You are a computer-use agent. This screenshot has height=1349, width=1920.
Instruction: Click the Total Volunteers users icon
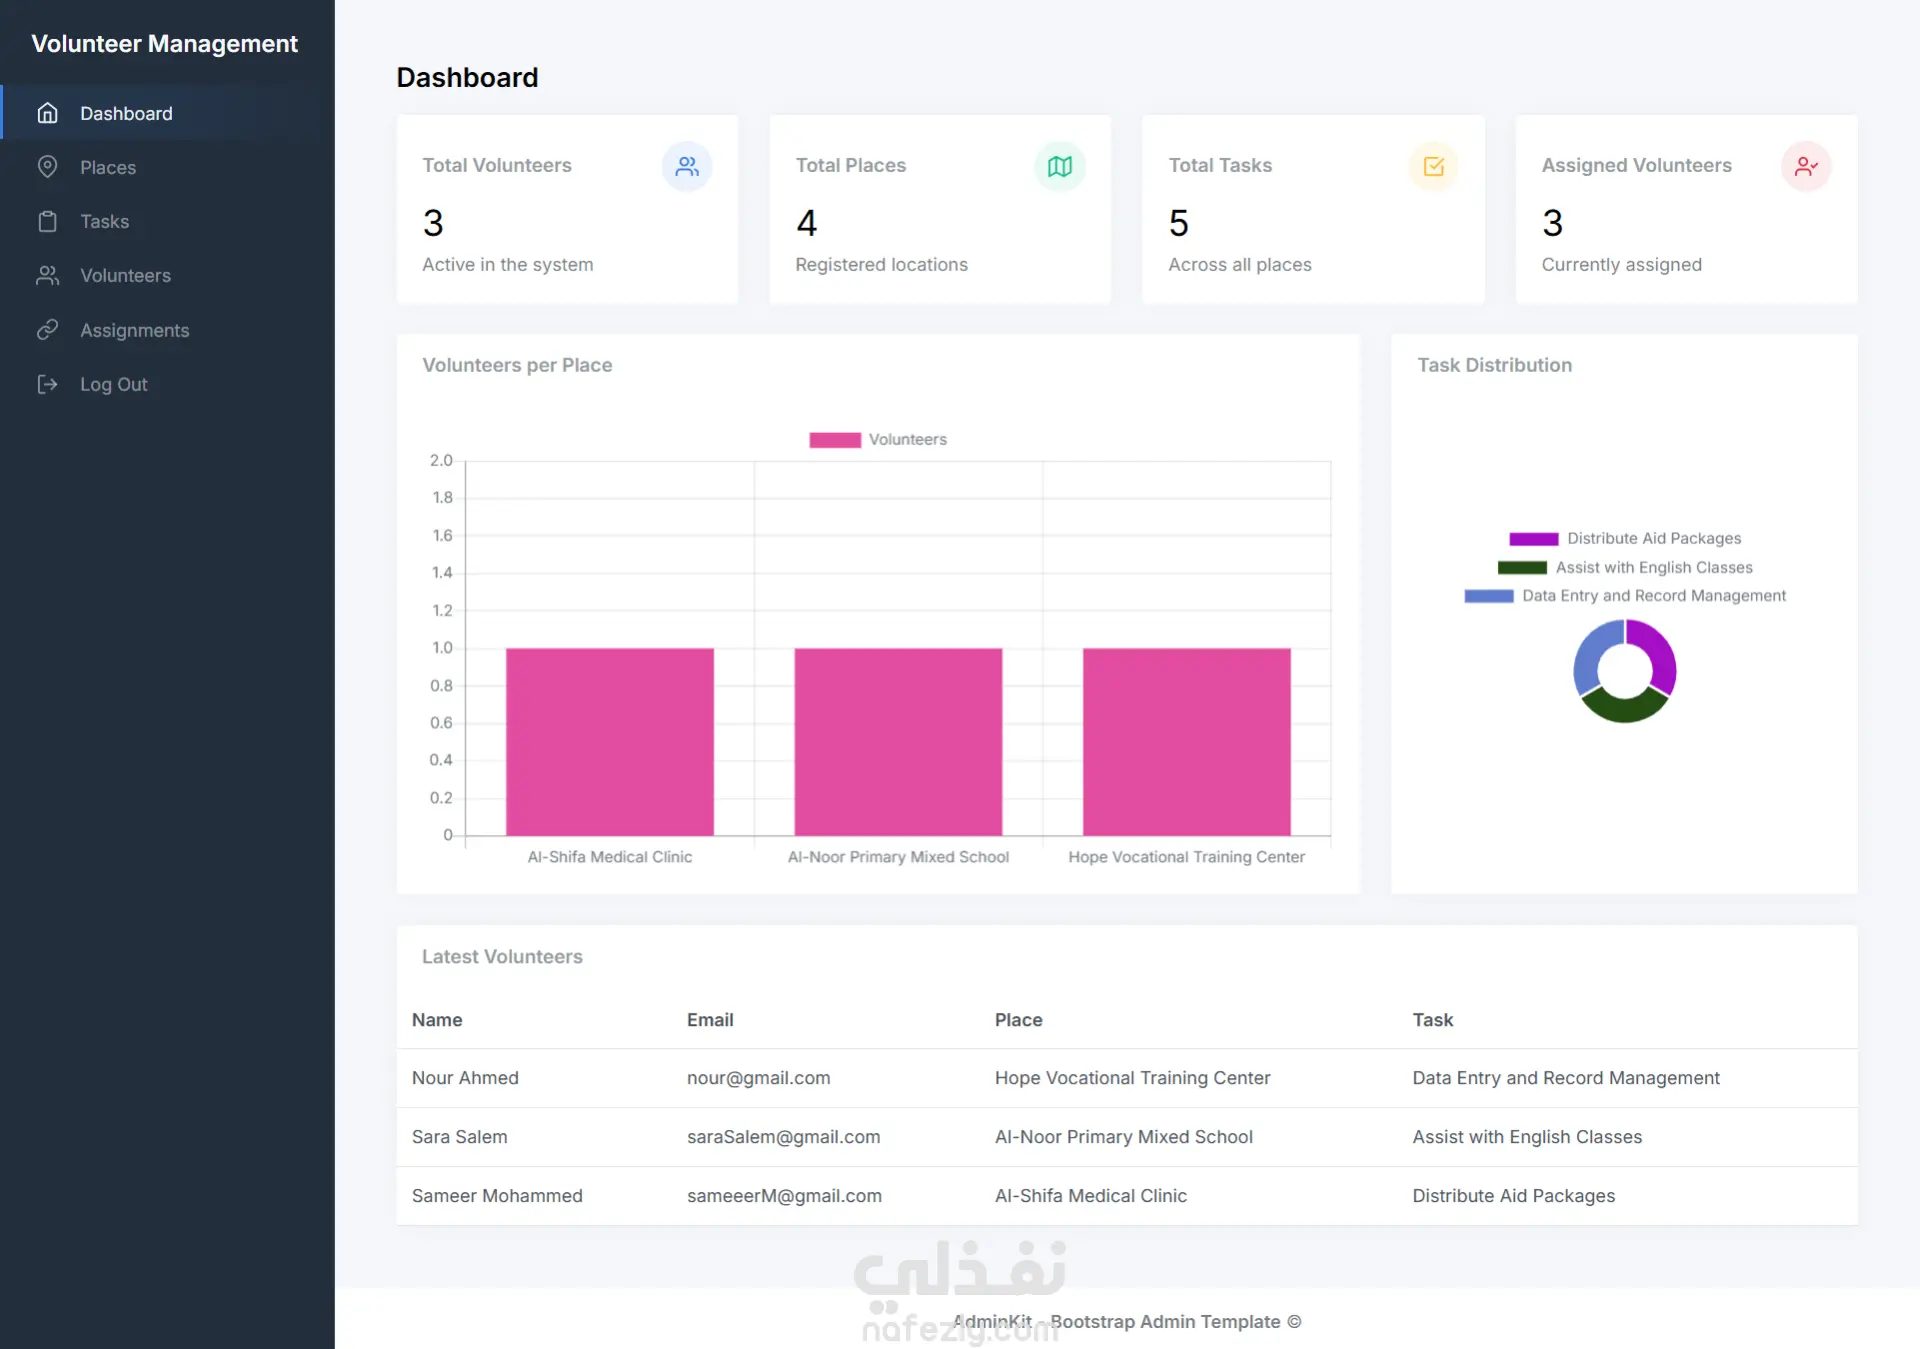tap(686, 166)
